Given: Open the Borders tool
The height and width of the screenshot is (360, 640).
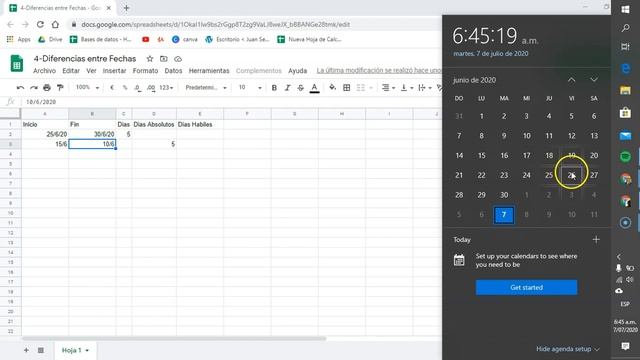Looking at the screenshot, I should click(347, 88).
